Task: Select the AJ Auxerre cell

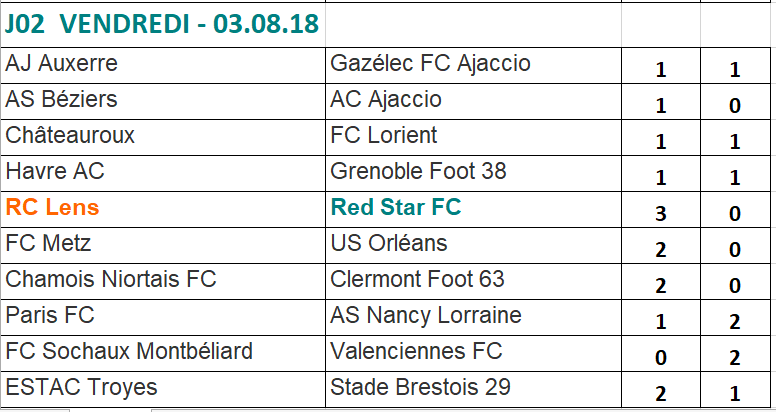Action: (62, 65)
